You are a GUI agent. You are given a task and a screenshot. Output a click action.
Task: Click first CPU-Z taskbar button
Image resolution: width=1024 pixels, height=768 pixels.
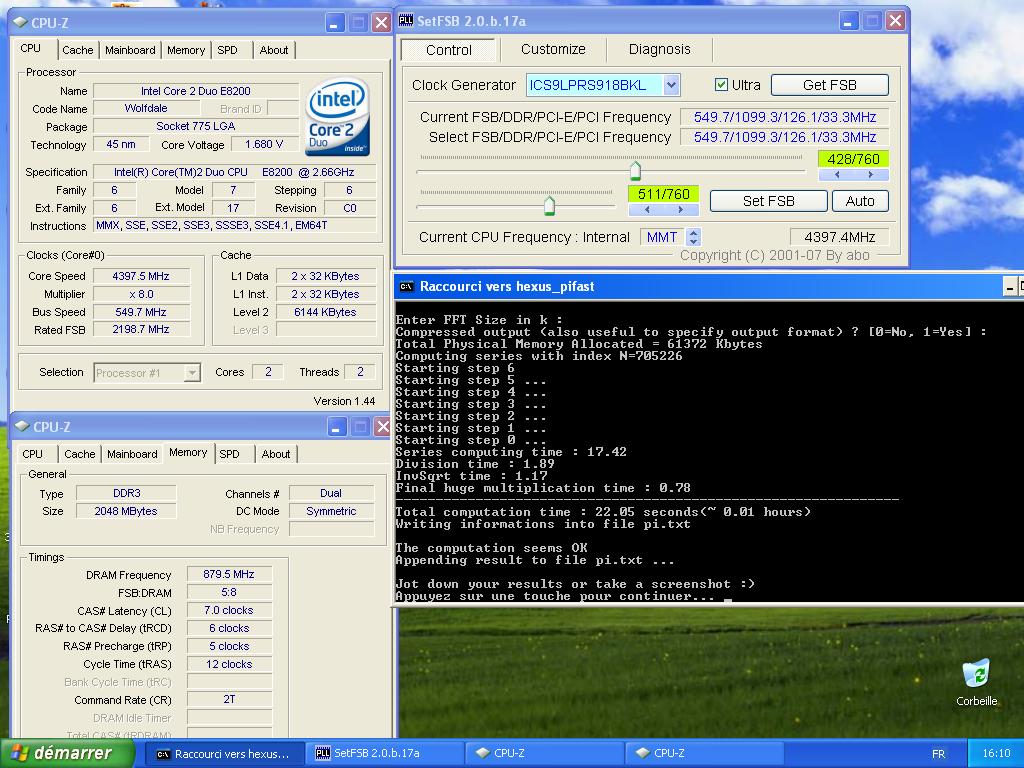[545, 754]
